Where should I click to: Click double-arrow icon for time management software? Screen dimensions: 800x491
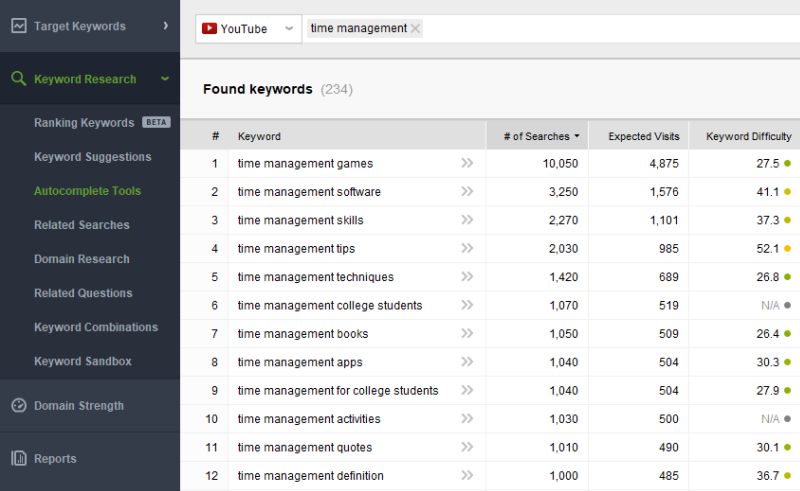(467, 191)
